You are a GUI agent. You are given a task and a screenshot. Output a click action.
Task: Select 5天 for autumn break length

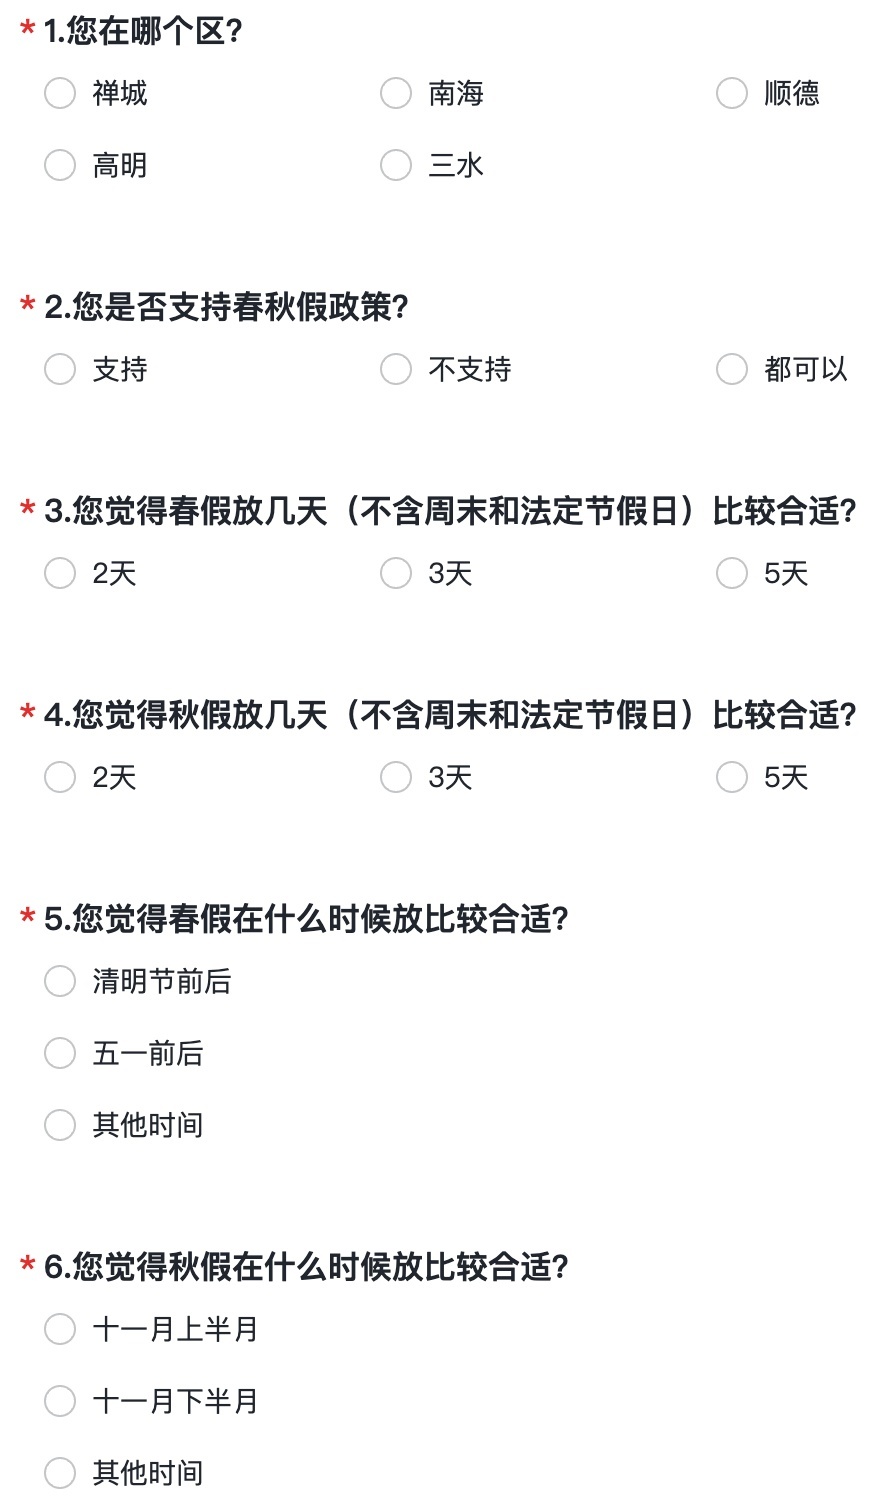click(732, 778)
